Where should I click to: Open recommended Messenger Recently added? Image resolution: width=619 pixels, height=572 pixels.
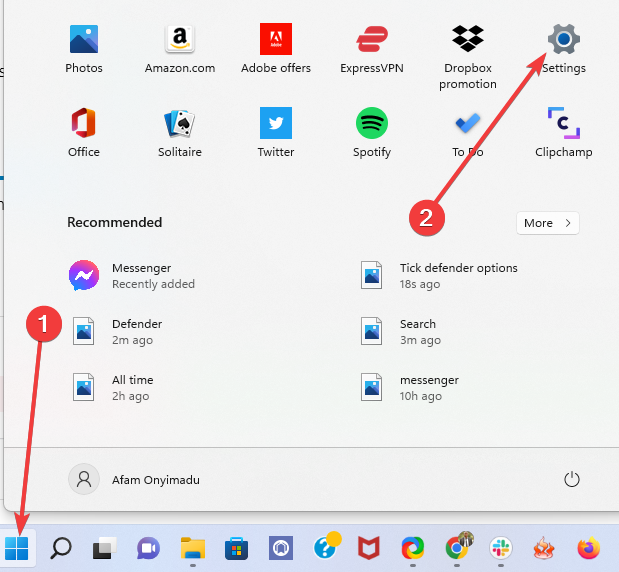pos(132,276)
